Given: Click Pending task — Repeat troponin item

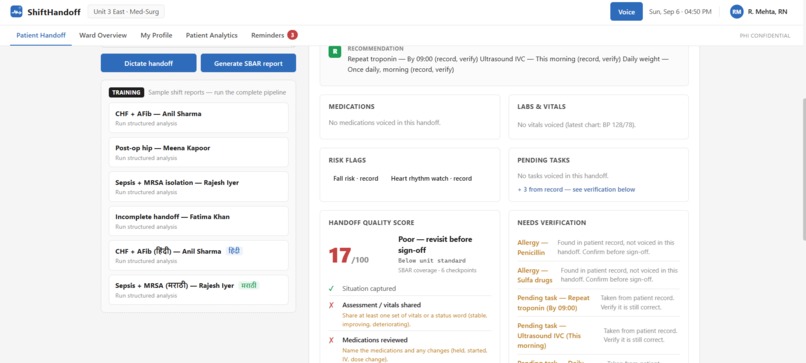Looking at the screenshot, I should point(598,303).
